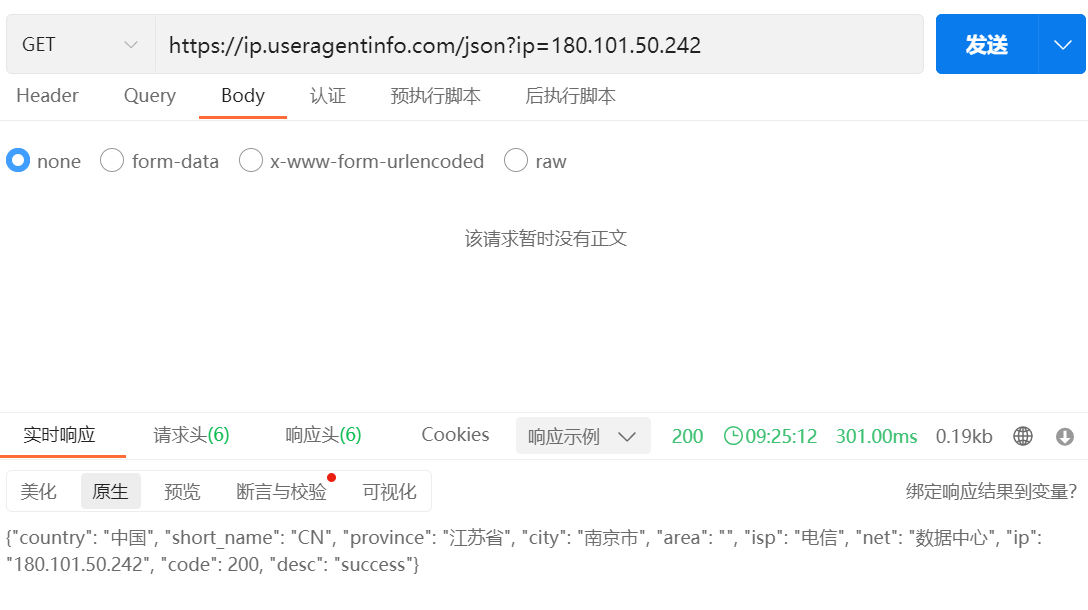Viewport: 1088px width, 610px height.
Task: Click the clock icon beside 09:25:12
Action: coord(733,436)
